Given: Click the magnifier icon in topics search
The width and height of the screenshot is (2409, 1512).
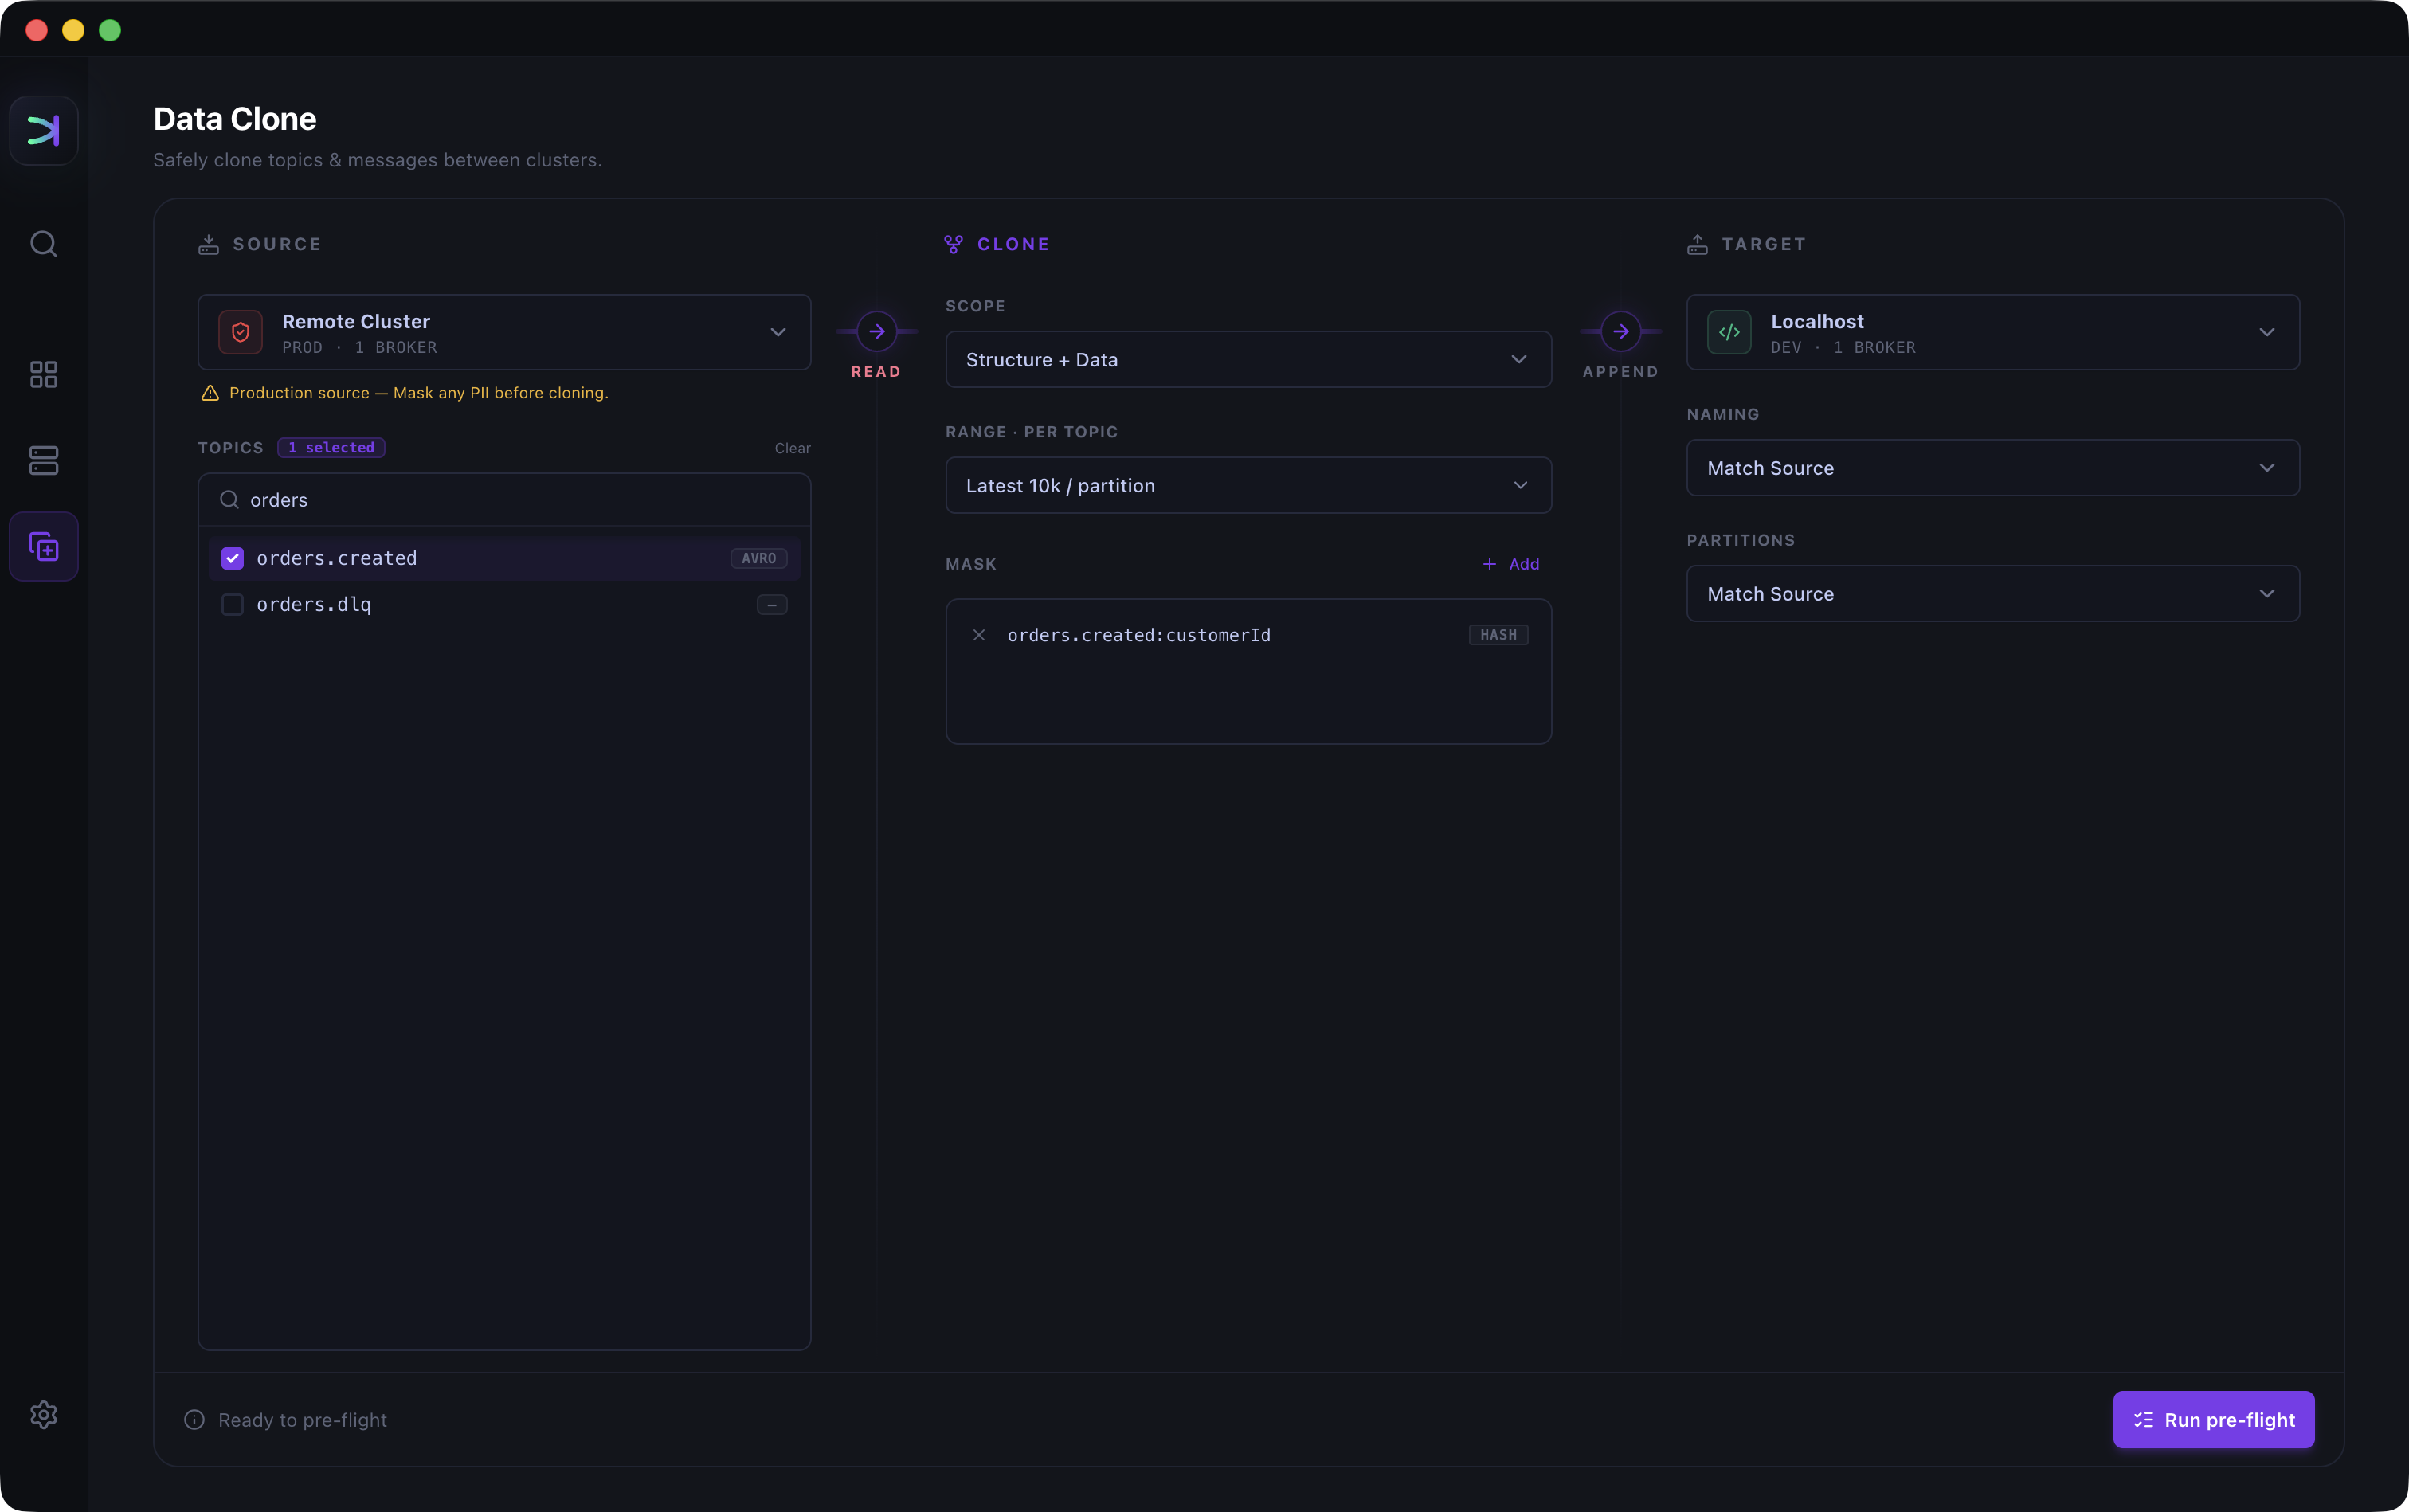Looking at the screenshot, I should (x=229, y=500).
